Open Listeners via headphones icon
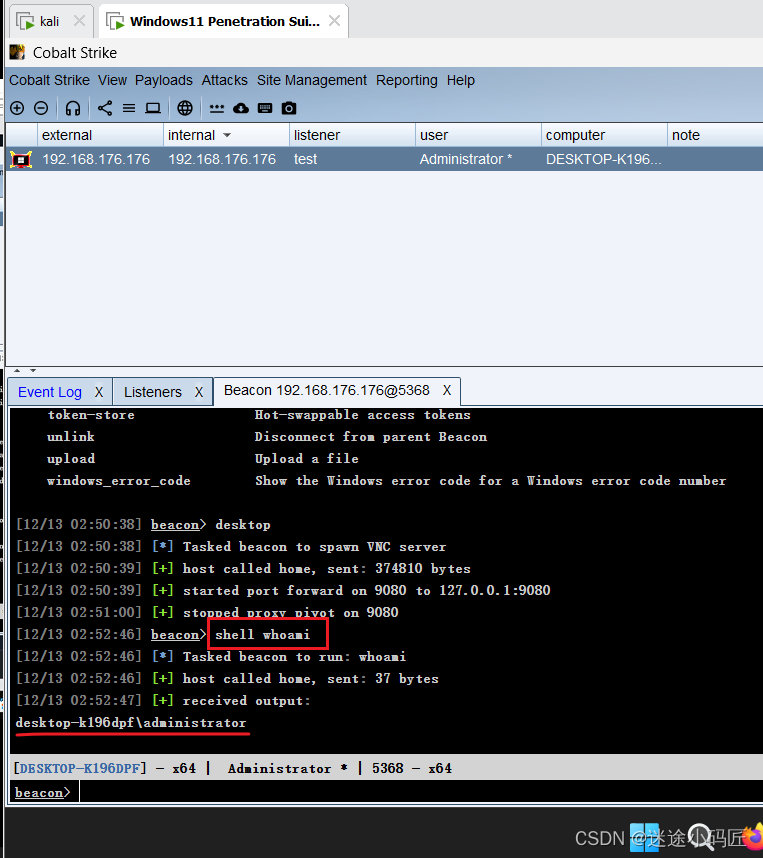The image size is (763, 858). pos(73,108)
